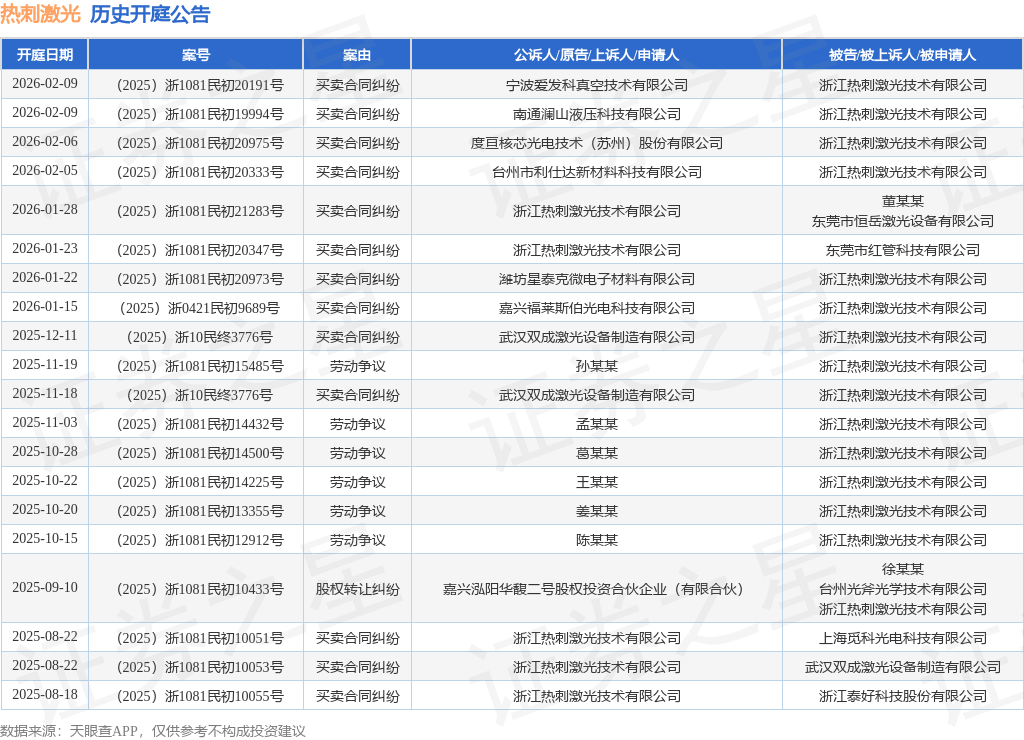Screen dimensions: 1024x740
Task: Click defendant 徐某某
Action: click(x=903, y=570)
